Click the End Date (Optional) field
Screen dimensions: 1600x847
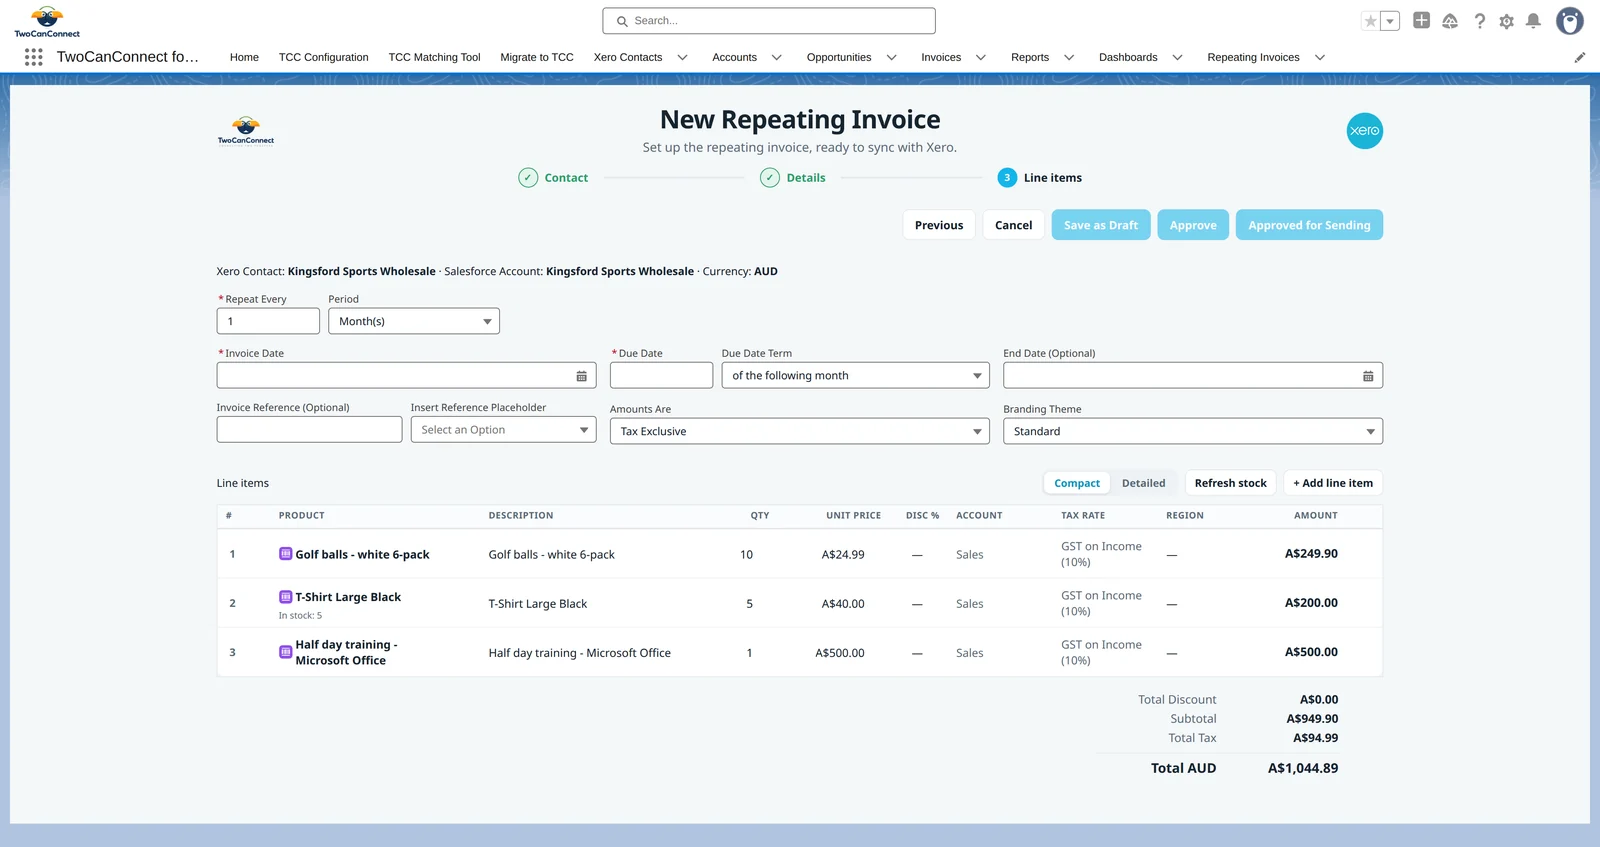1193,376
